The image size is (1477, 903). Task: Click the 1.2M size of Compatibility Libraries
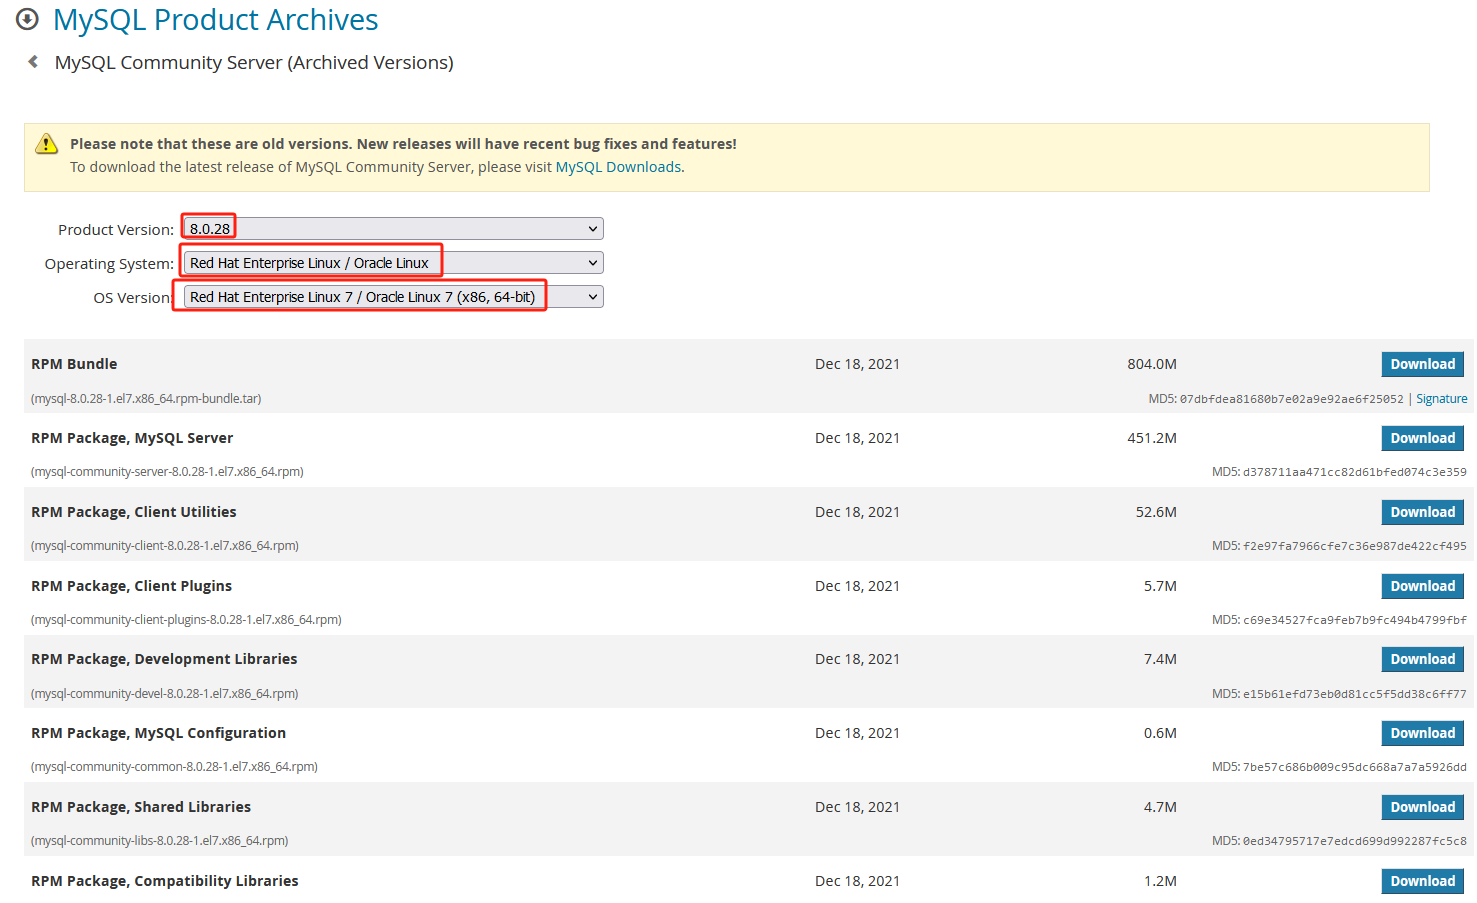(x=1160, y=881)
